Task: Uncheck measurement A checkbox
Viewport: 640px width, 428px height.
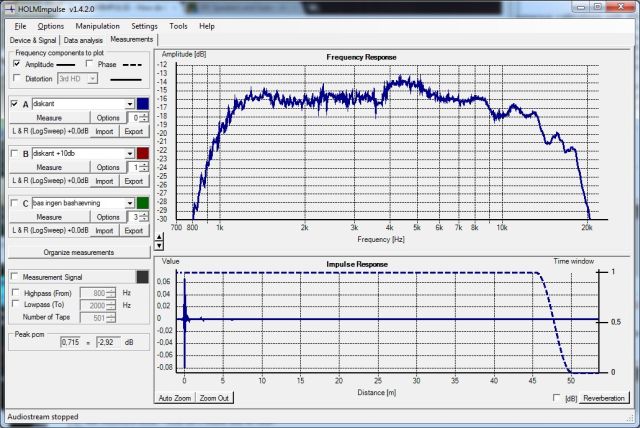Action: click(14, 104)
